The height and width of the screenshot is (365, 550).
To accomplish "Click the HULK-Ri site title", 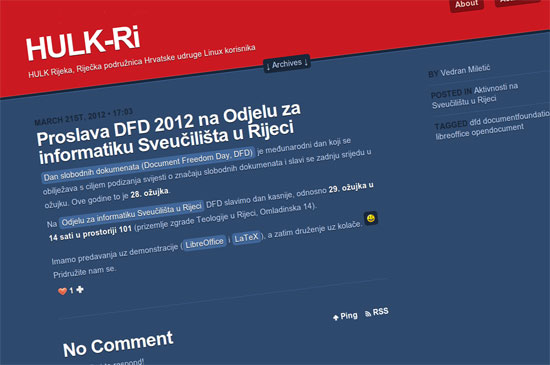I will [83, 43].
